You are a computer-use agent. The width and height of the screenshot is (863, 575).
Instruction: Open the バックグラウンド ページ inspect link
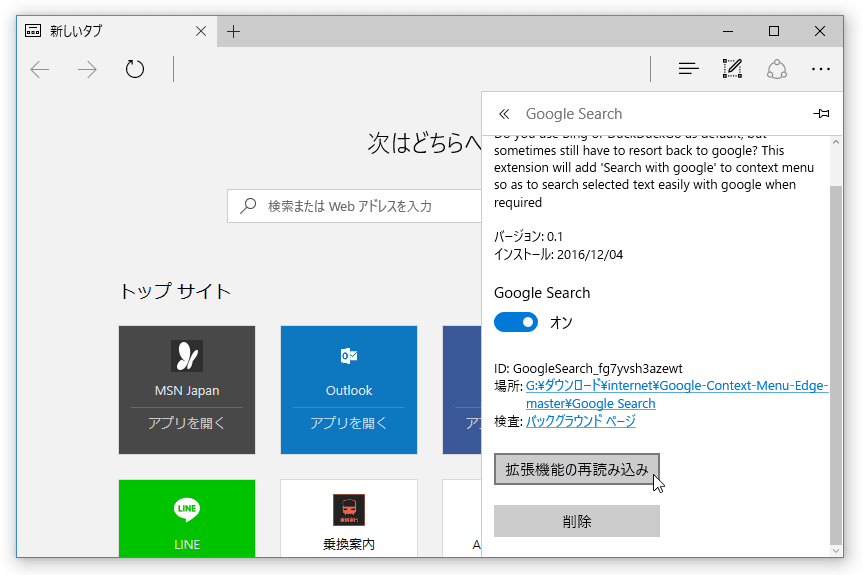click(x=581, y=421)
